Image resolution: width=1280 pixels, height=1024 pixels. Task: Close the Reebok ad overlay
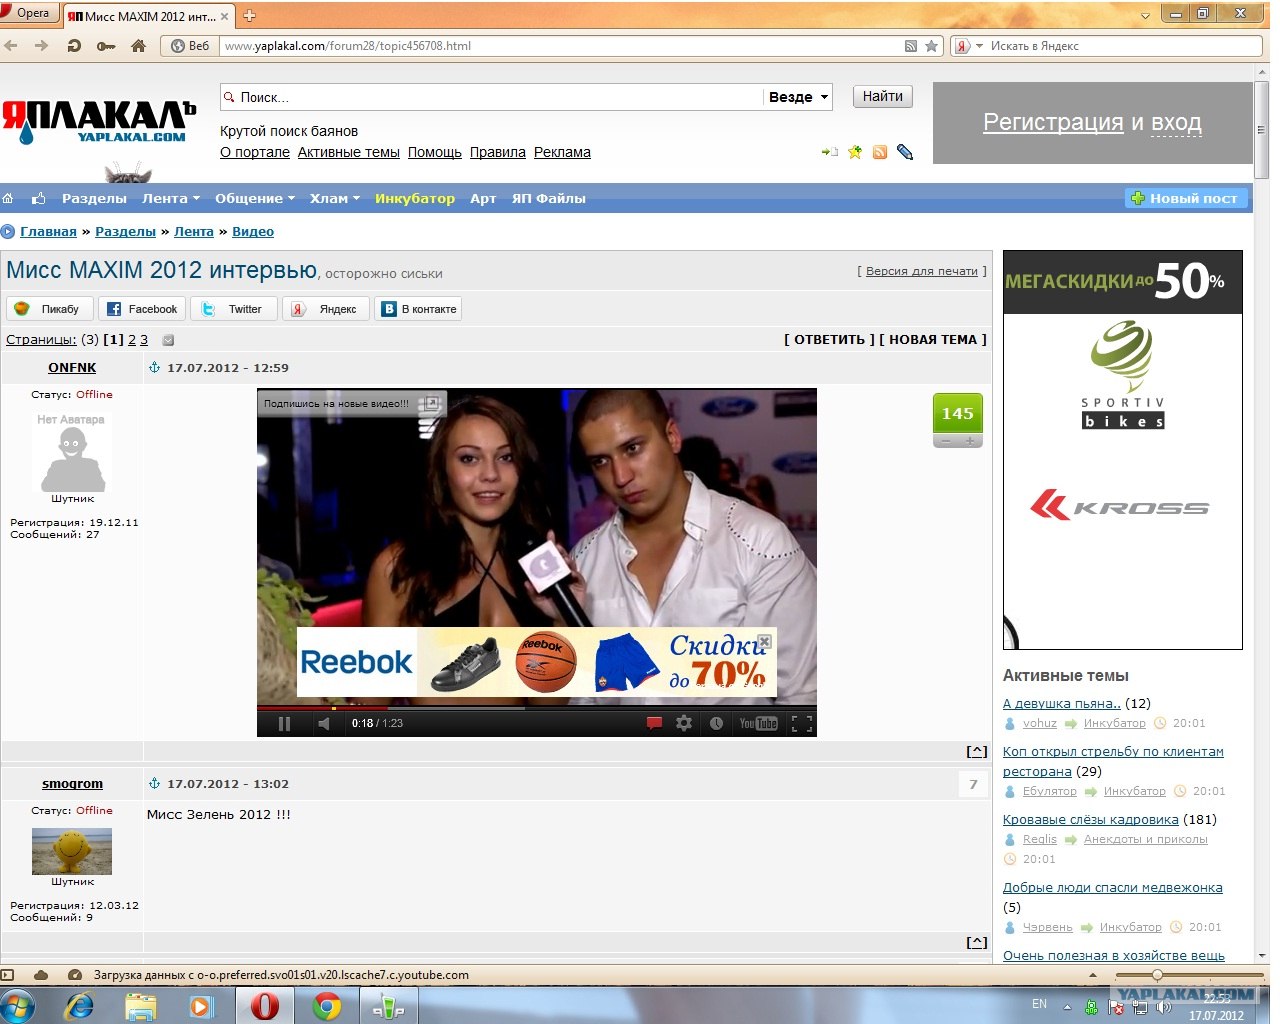[764, 641]
